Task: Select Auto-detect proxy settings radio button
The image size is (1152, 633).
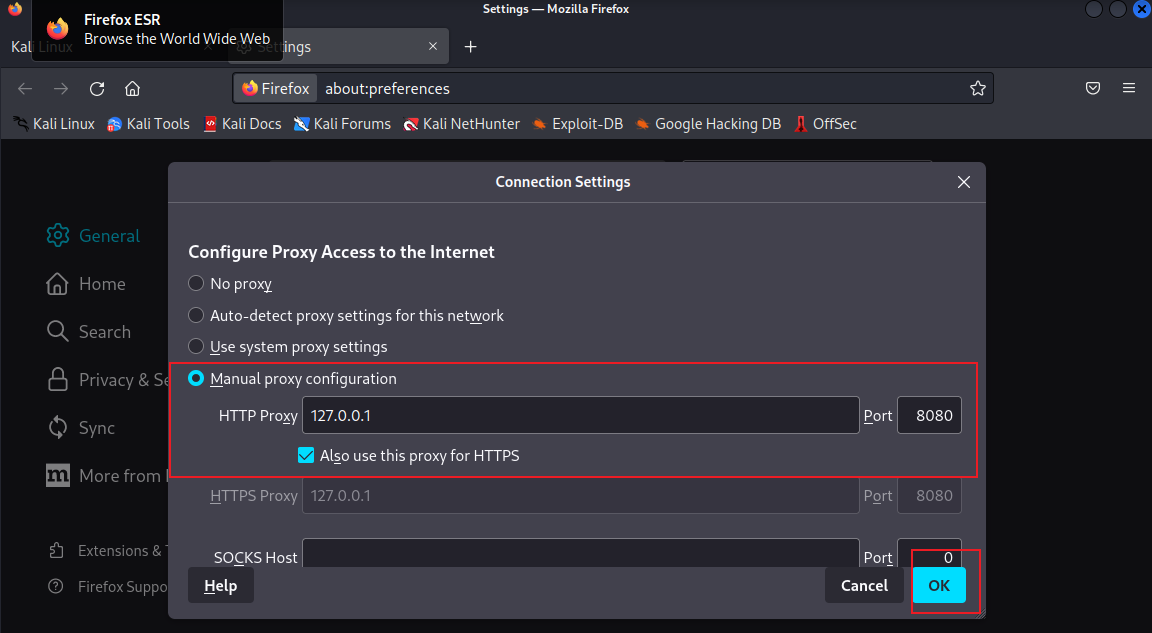Action: click(x=197, y=316)
